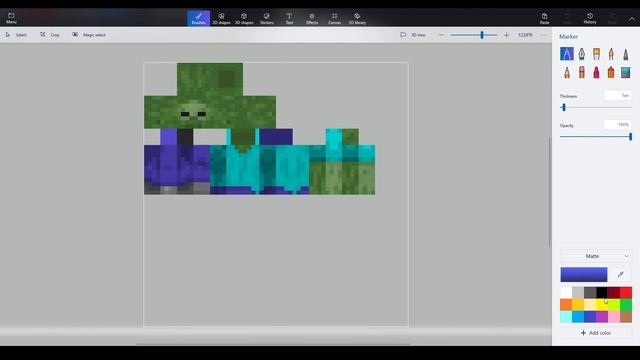Select the Watercolor brush

point(611,54)
